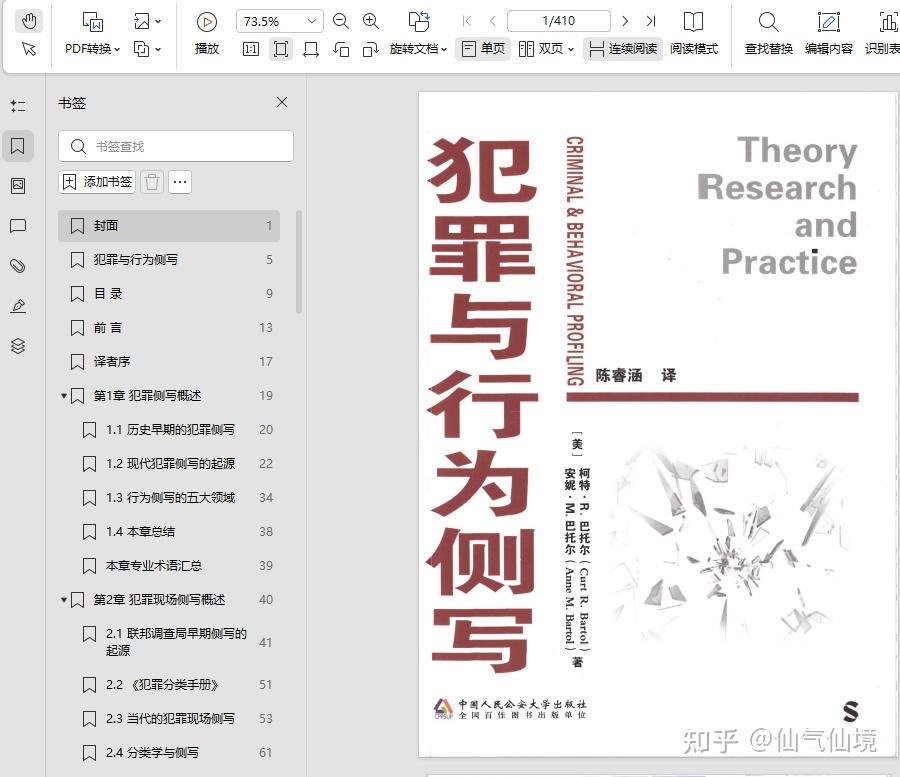Open the 73.5% zoom level dropdown
The image size is (900, 777).
pyautogui.click(x=280, y=21)
